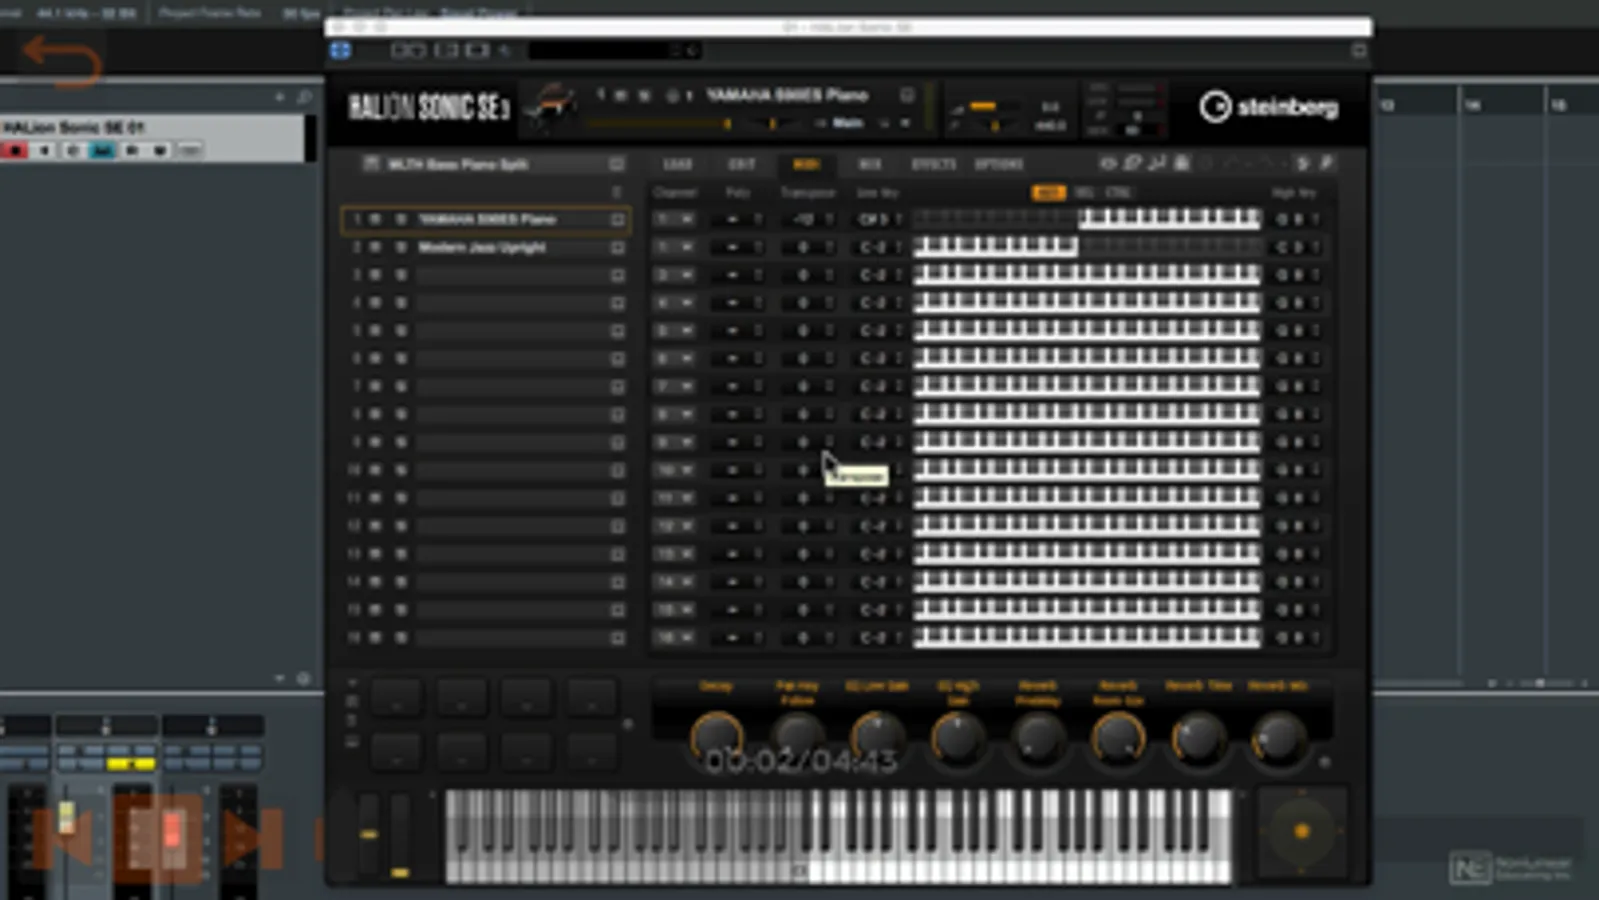Click the first trigger pad in the top row
The image size is (1599, 900).
[x=396, y=698]
